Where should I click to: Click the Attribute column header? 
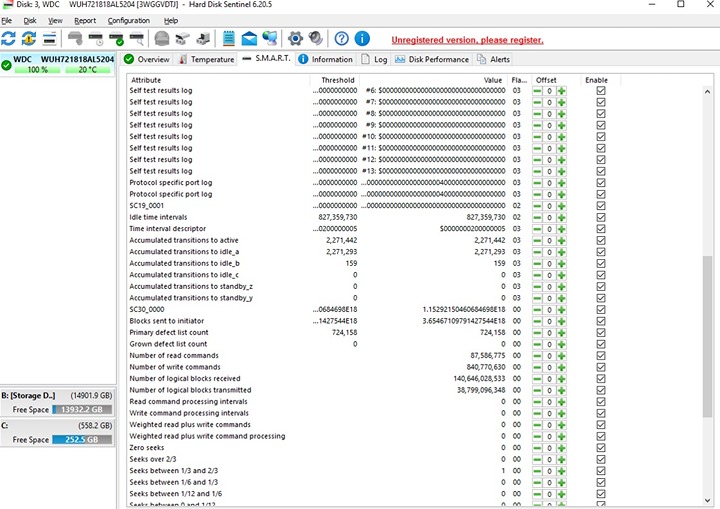point(146,80)
